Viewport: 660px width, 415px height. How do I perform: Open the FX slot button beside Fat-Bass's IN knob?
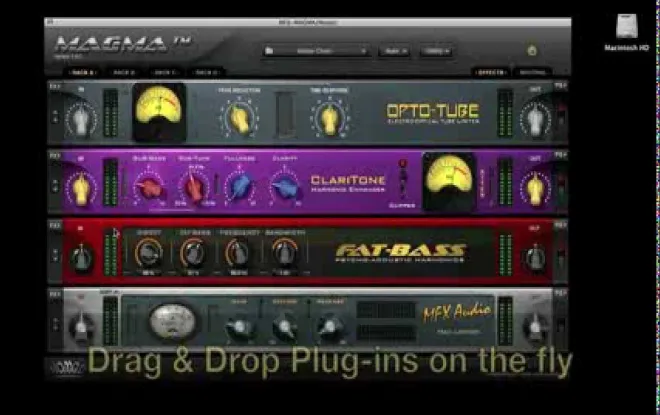pos(55,226)
